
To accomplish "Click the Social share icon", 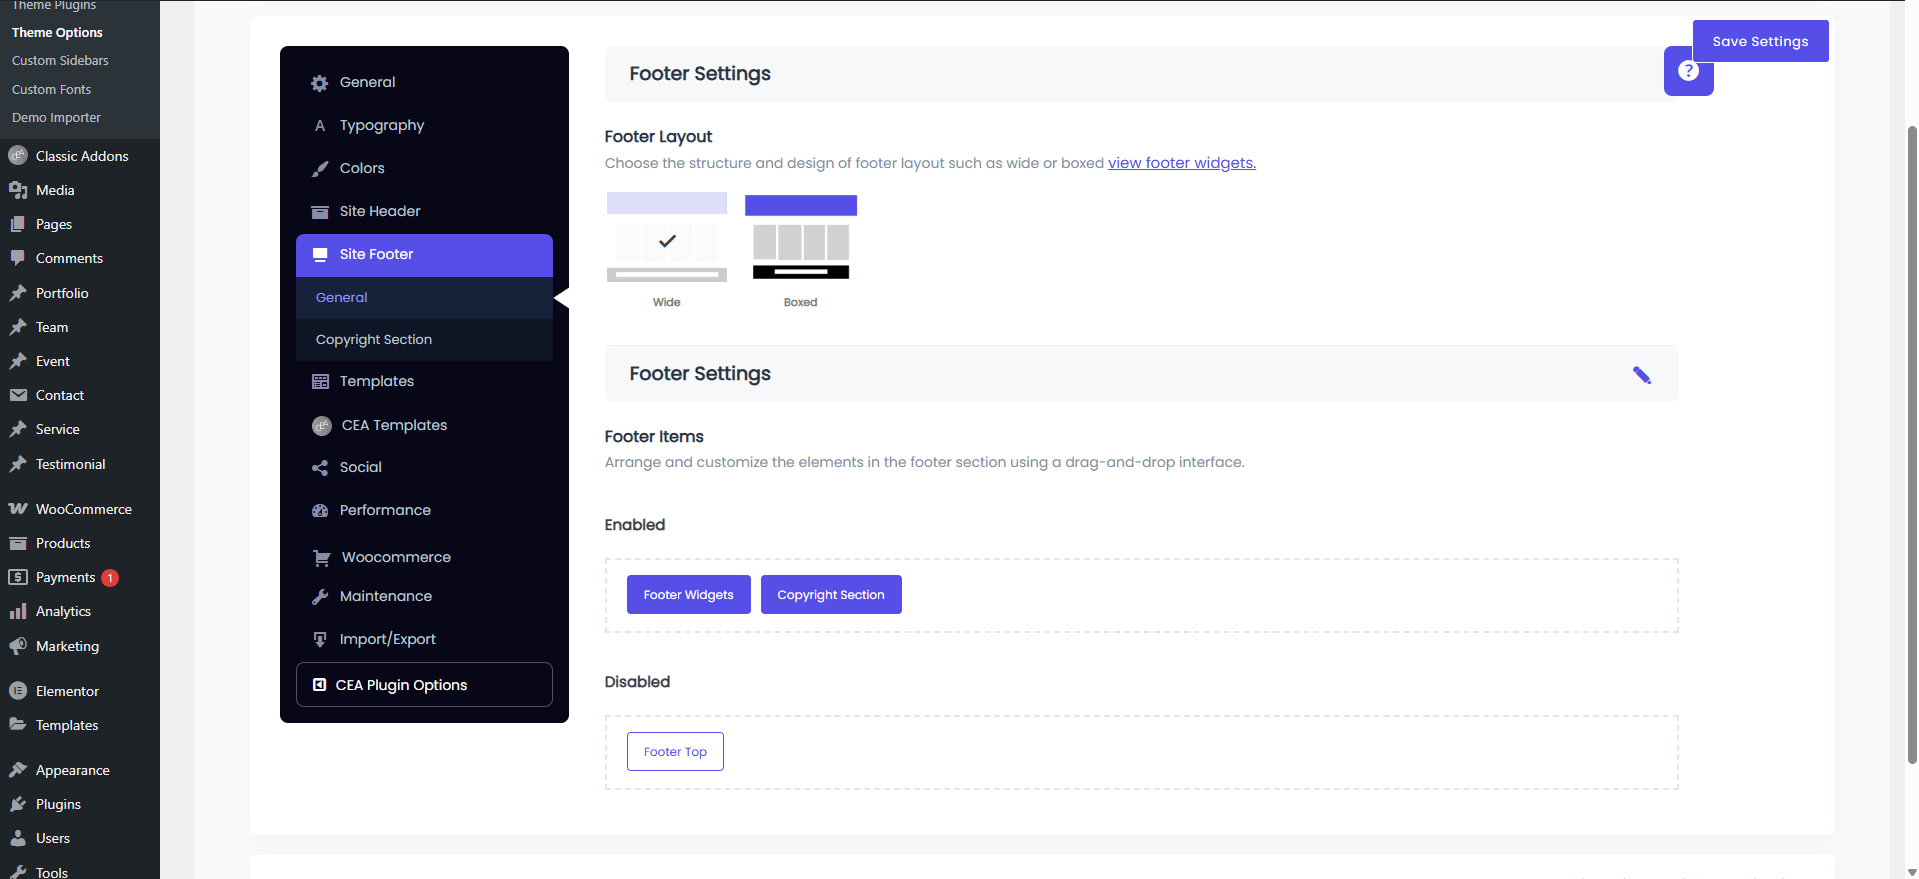I will point(320,468).
